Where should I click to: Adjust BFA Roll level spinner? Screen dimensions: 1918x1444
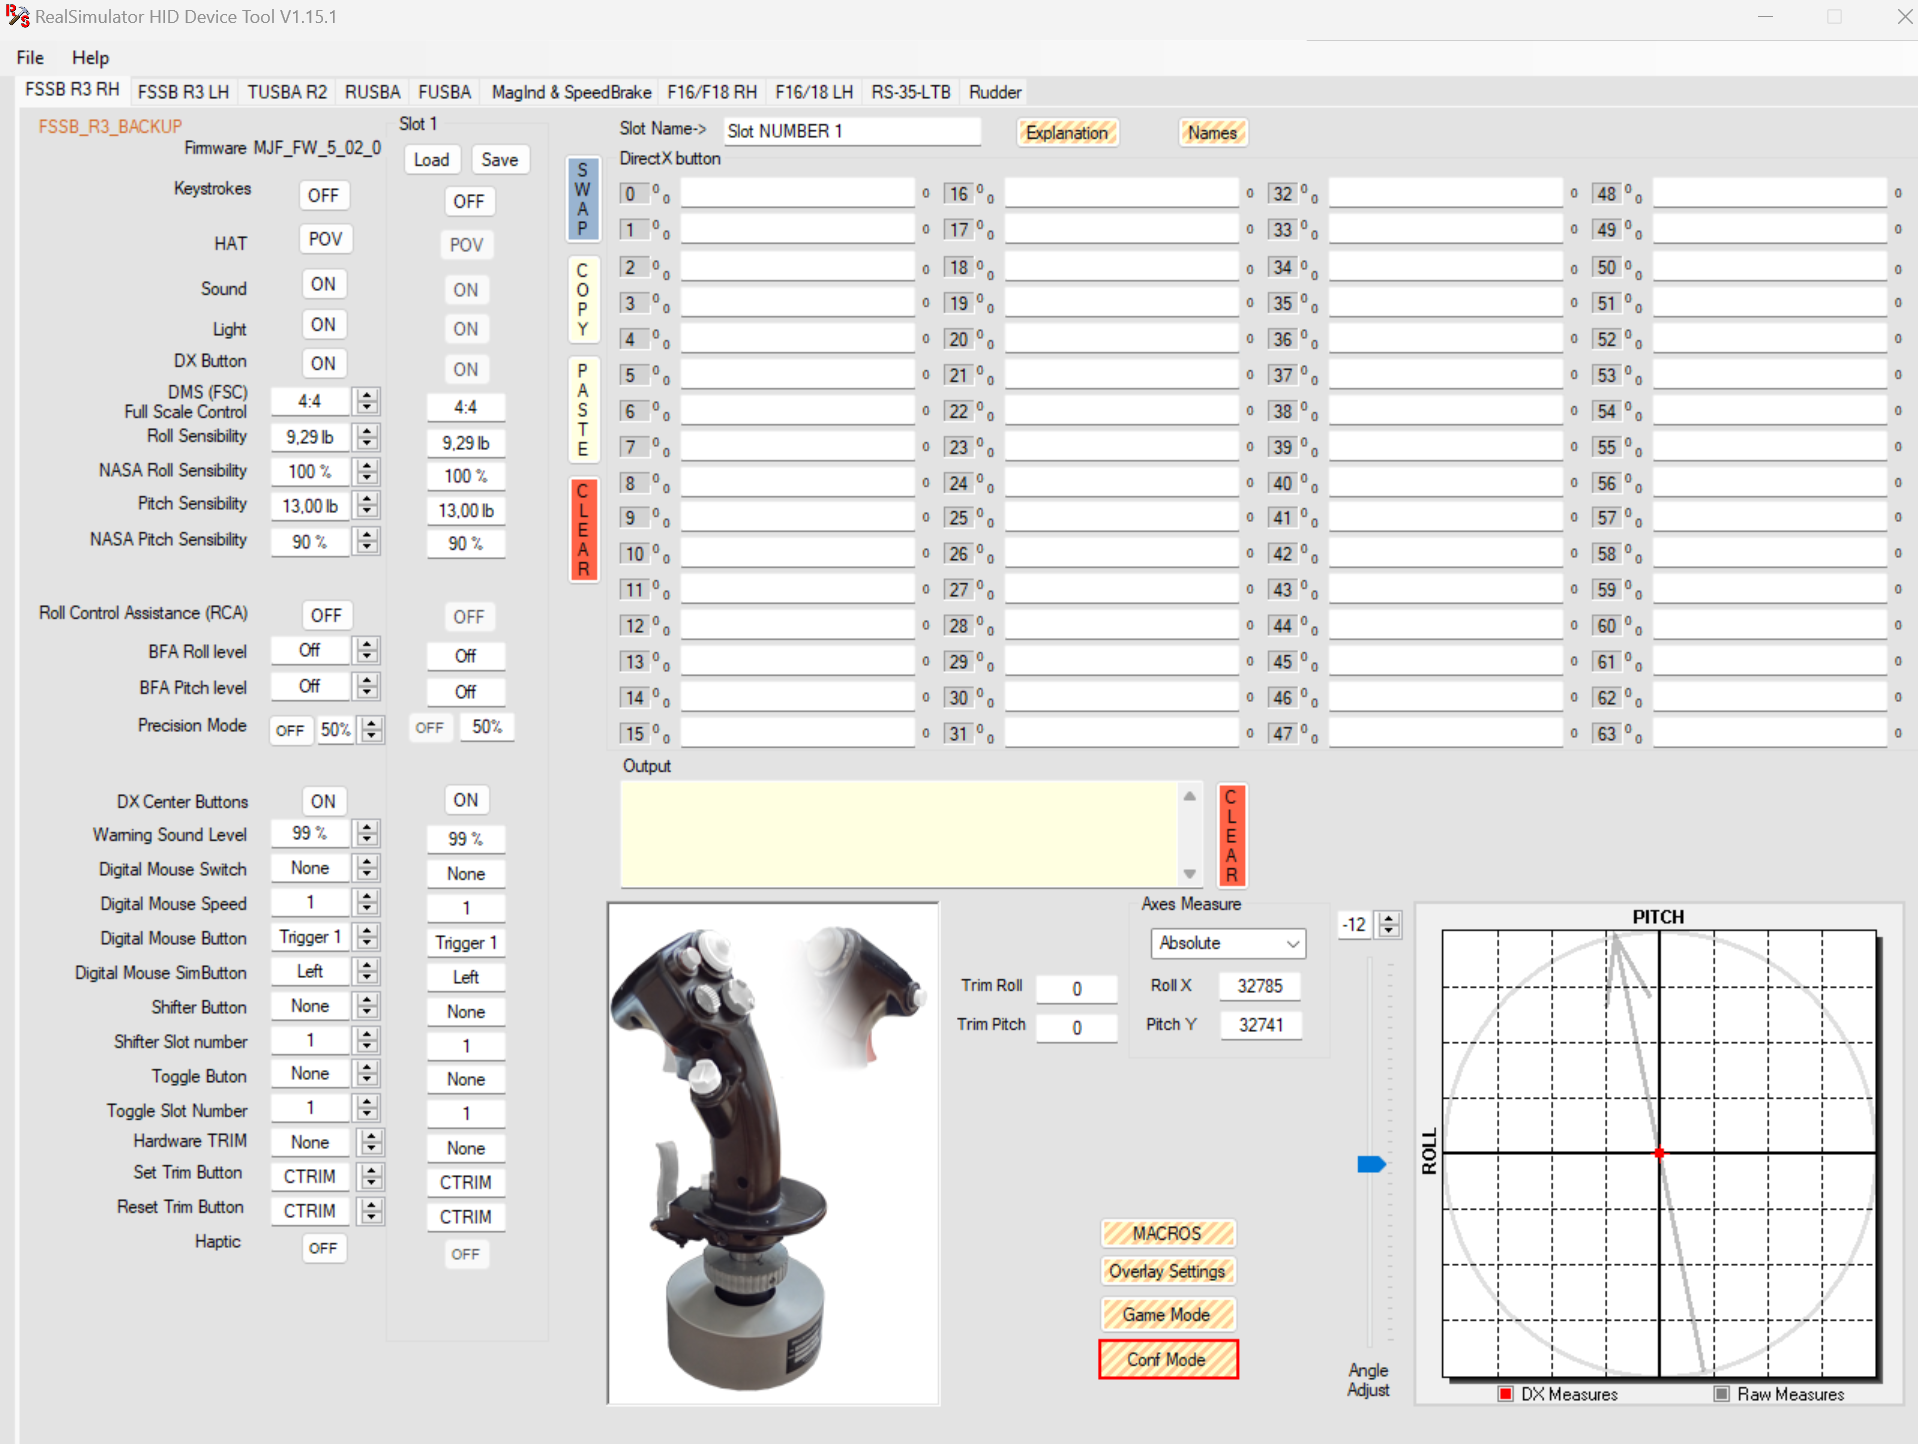coord(367,650)
